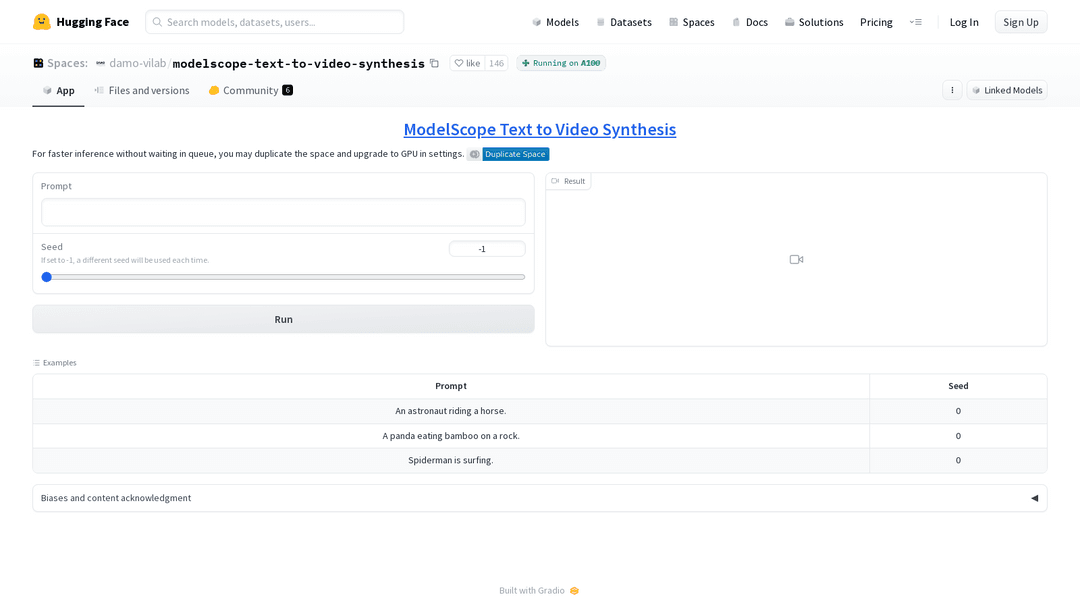Viewport: 1080px width, 608px height.
Task: Open Linked Models button
Action: point(1007,90)
